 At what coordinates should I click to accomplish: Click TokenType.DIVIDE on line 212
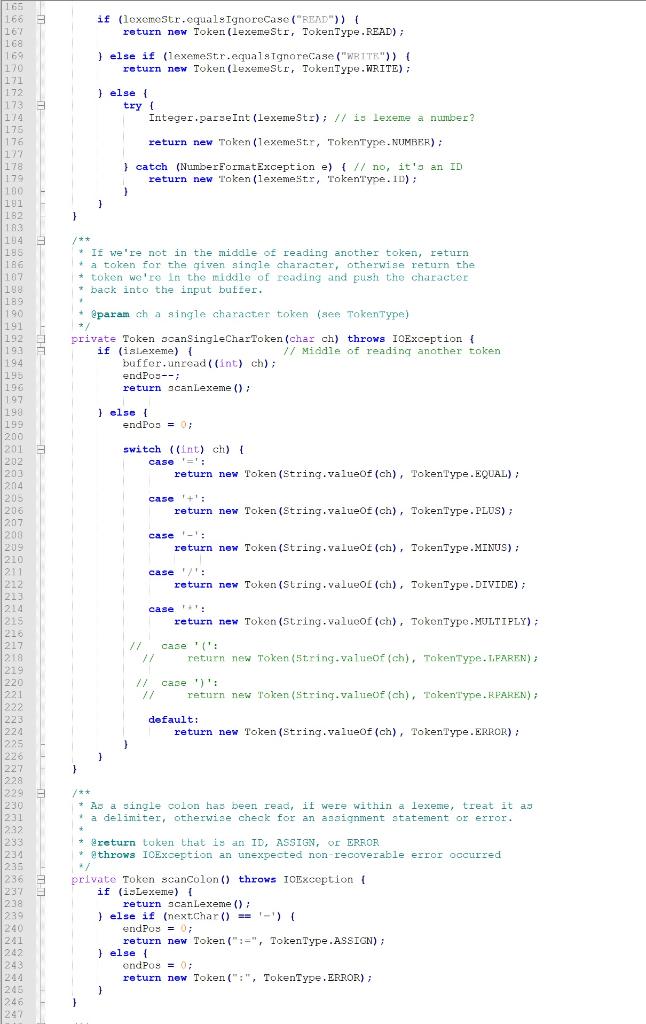(x=464, y=584)
